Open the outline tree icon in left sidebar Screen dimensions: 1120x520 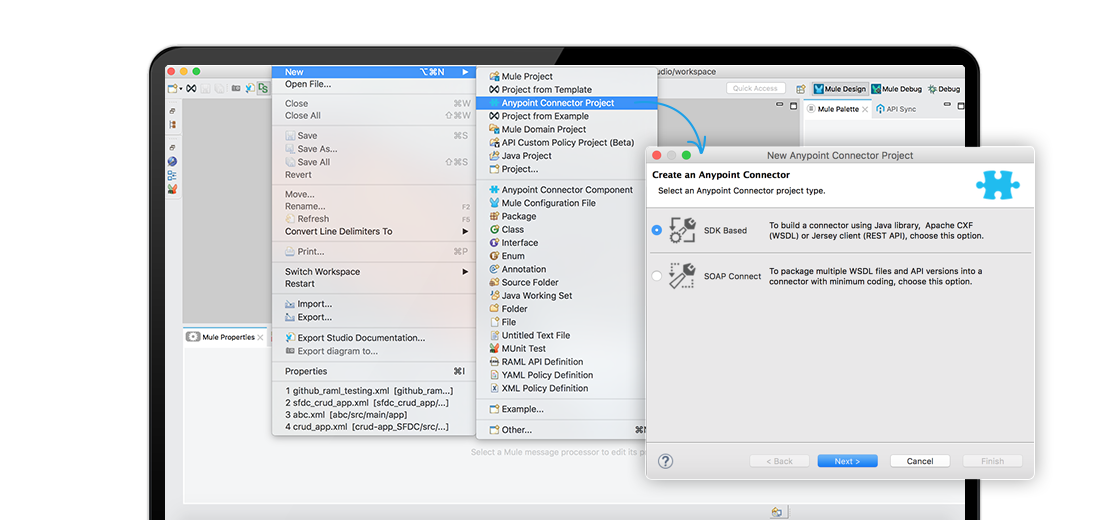pos(172,176)
